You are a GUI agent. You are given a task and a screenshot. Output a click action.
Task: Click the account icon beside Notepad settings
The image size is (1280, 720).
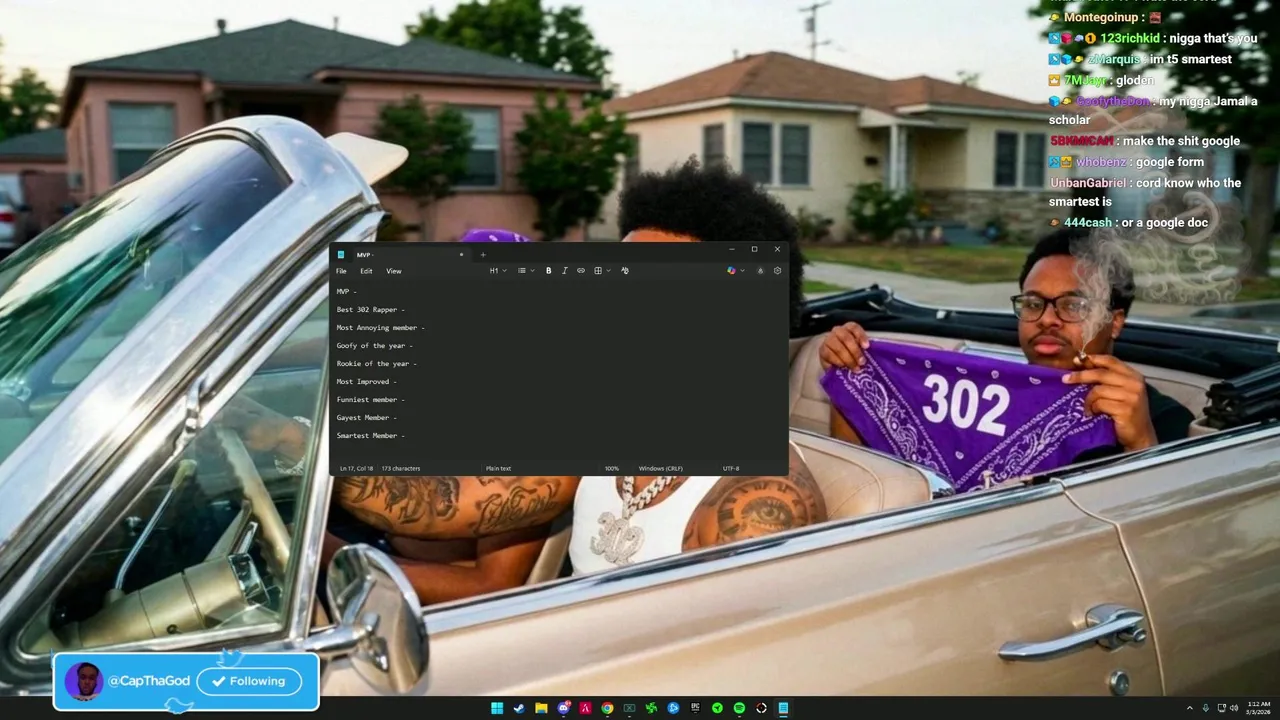760,270
